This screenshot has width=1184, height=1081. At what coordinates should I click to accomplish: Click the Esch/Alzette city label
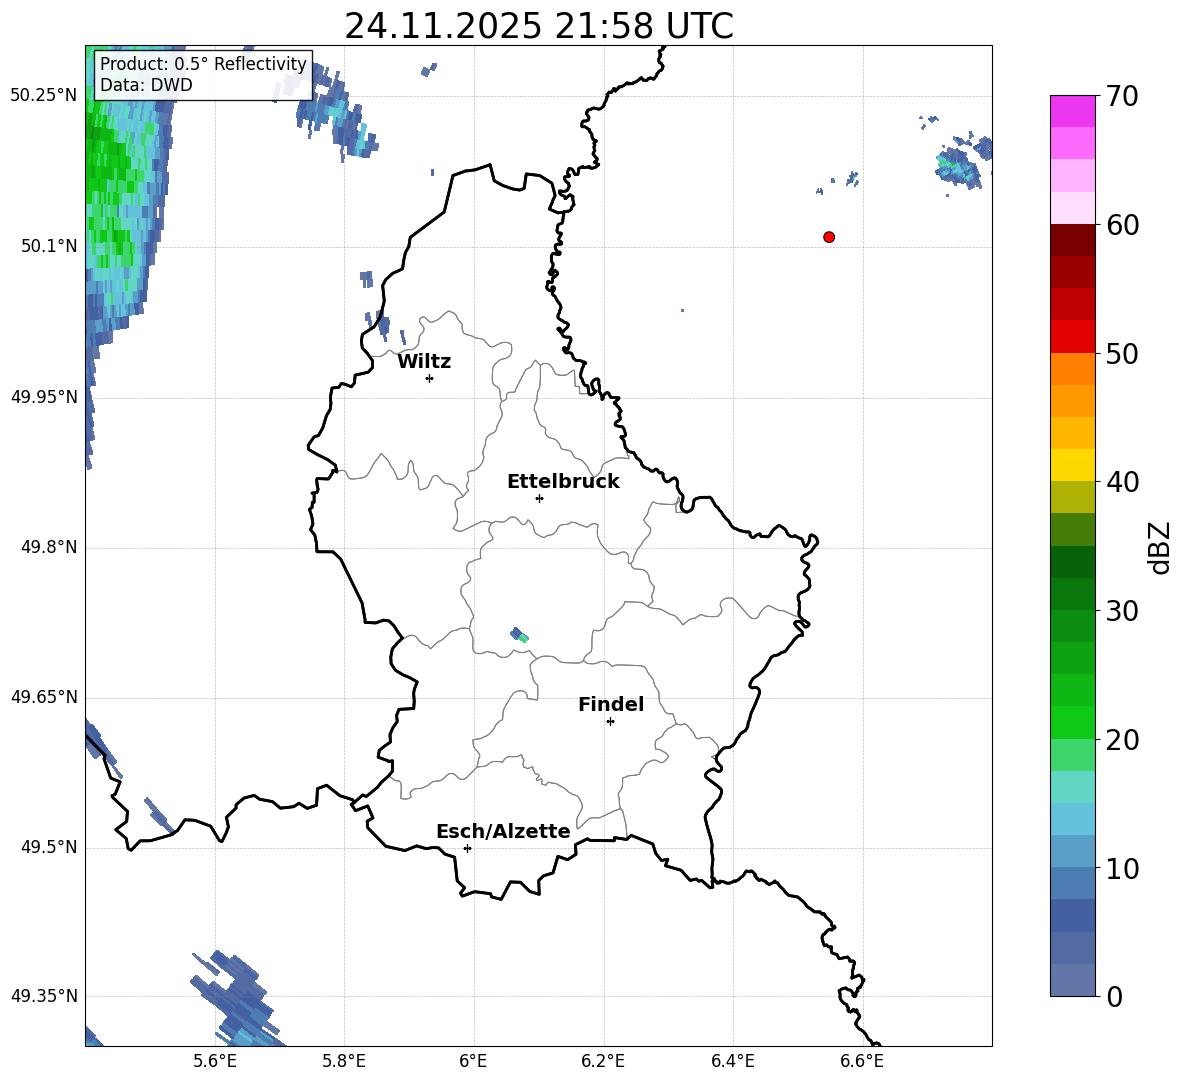click(503, 831)
